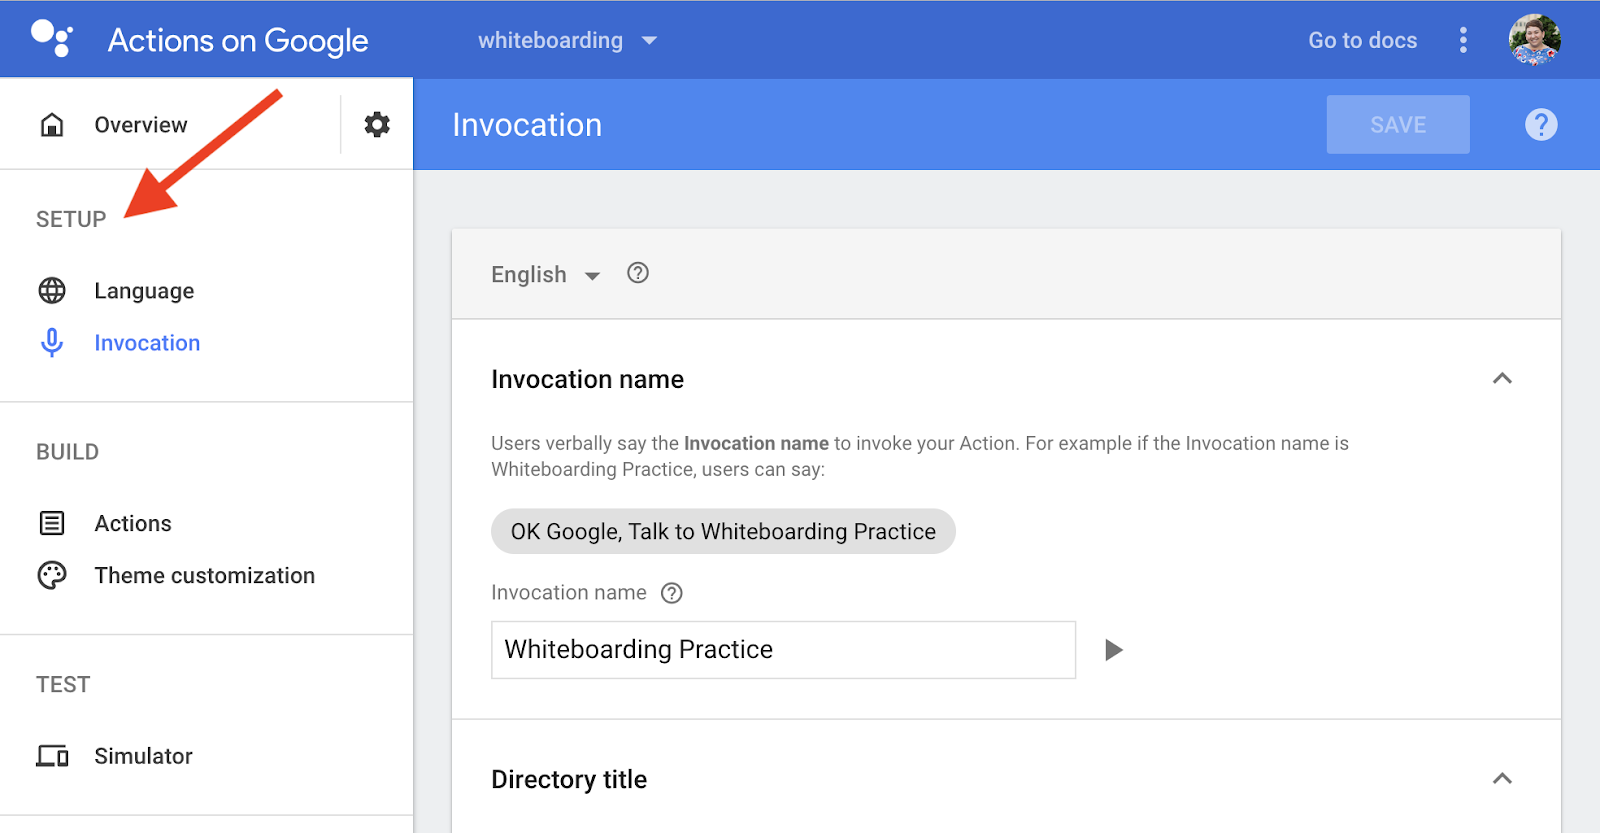The height and width of the screenshot is (833, 1600).
Task: Click the OK Google, Talk to Whiteboarding Practice chip
Action: click(723, 531)
